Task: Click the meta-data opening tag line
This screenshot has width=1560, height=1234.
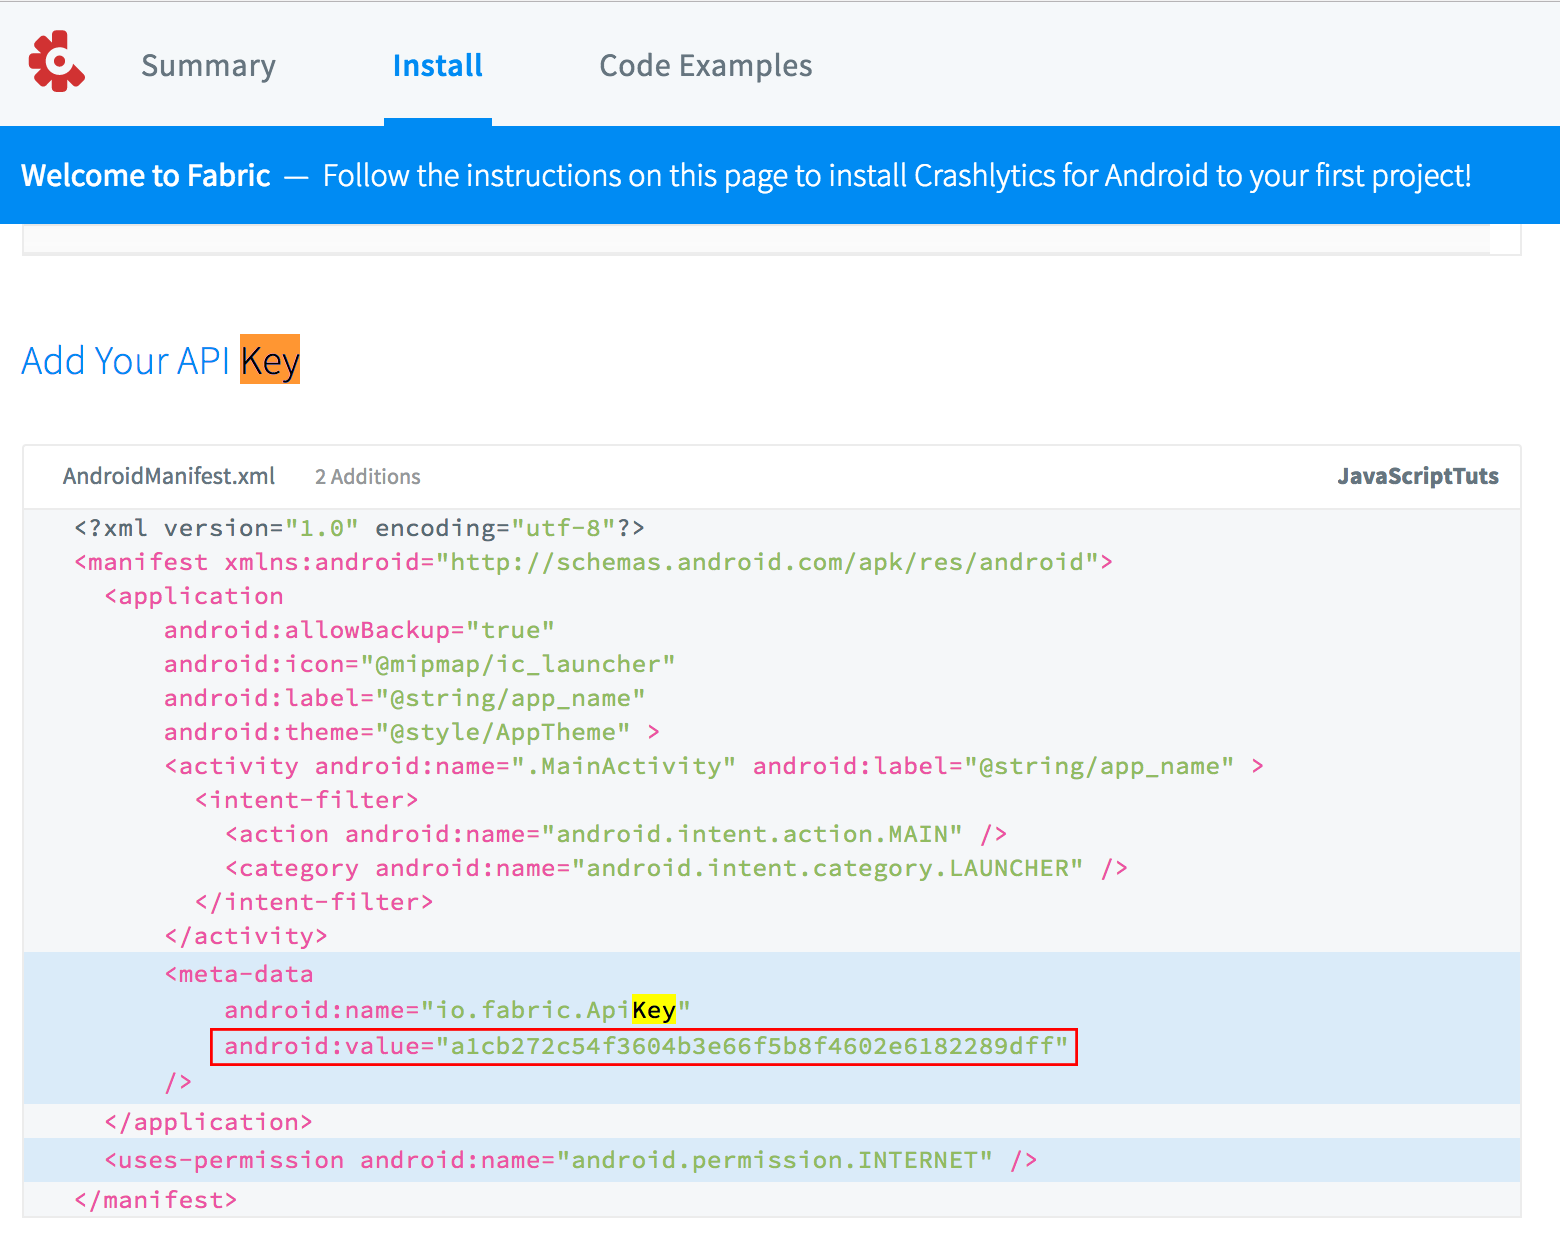Action: click(239, 974)
